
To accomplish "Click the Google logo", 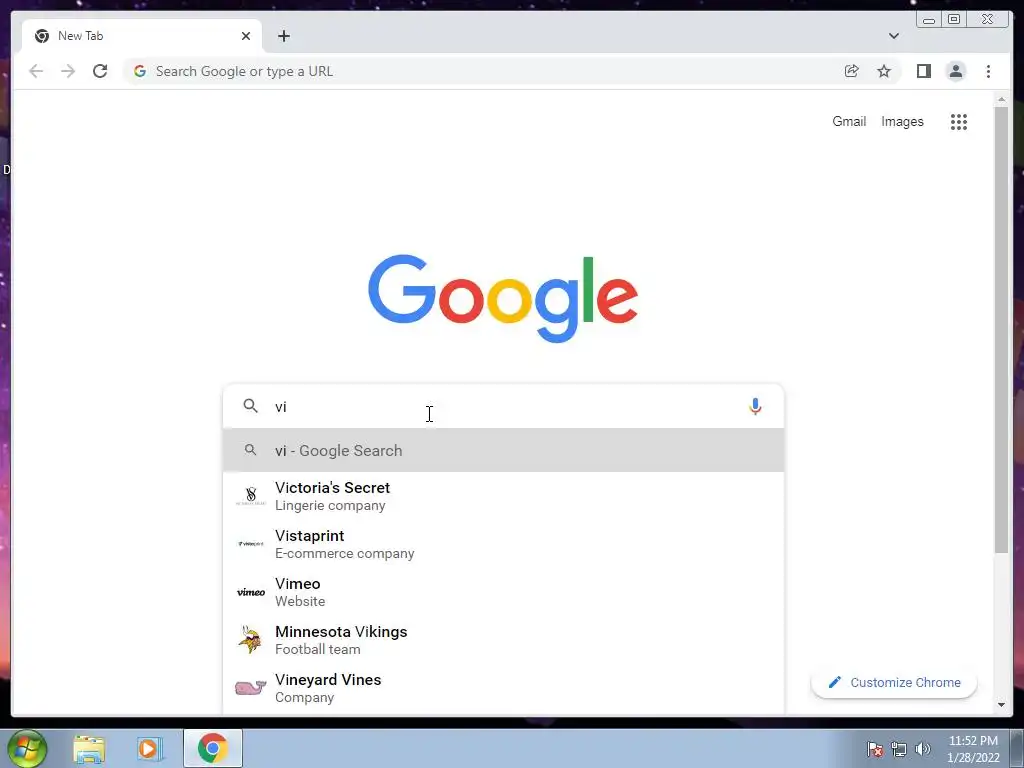I will [503, 298].
